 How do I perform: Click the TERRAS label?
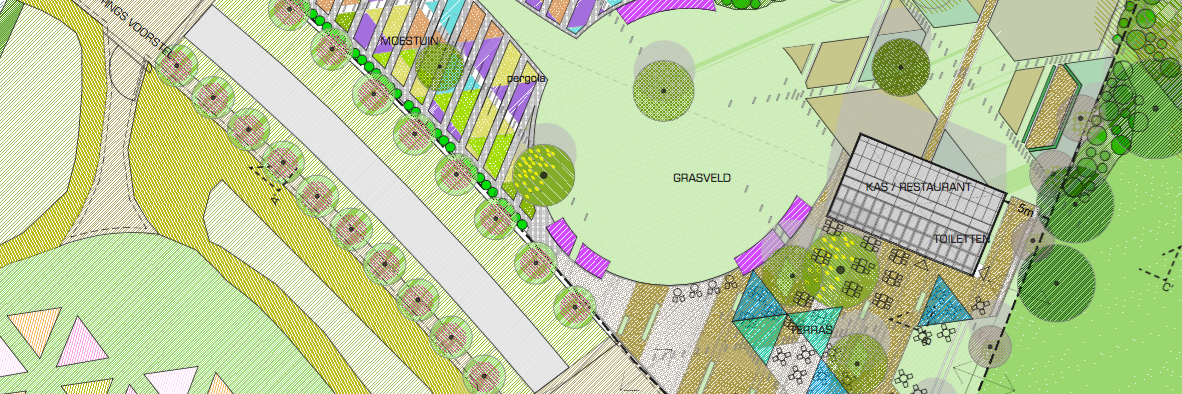point(811,330)
